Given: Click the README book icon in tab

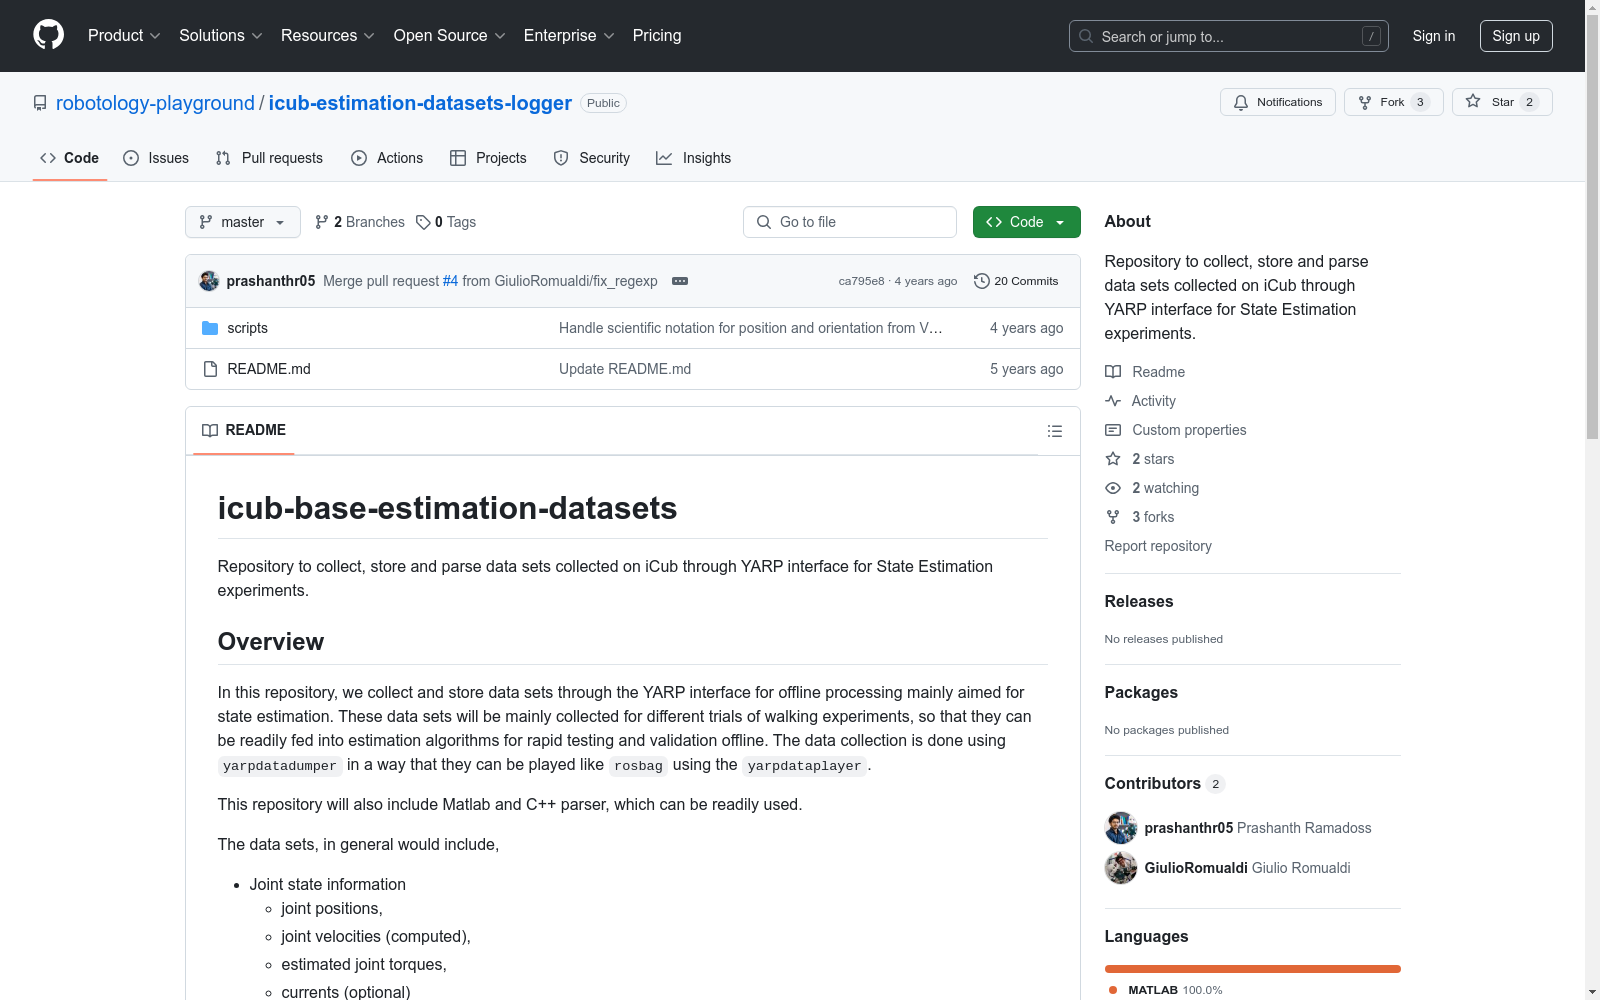Looking at the screenshot, I should click(210, 430).
